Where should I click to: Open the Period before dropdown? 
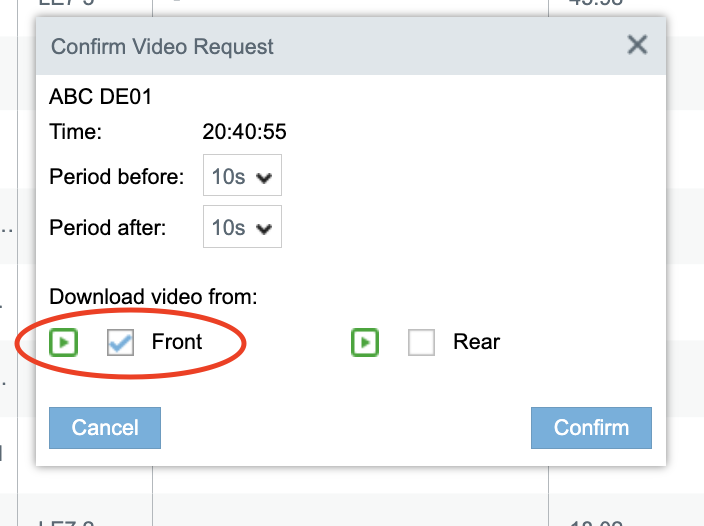pyautogui.click(x=242, y=175)
